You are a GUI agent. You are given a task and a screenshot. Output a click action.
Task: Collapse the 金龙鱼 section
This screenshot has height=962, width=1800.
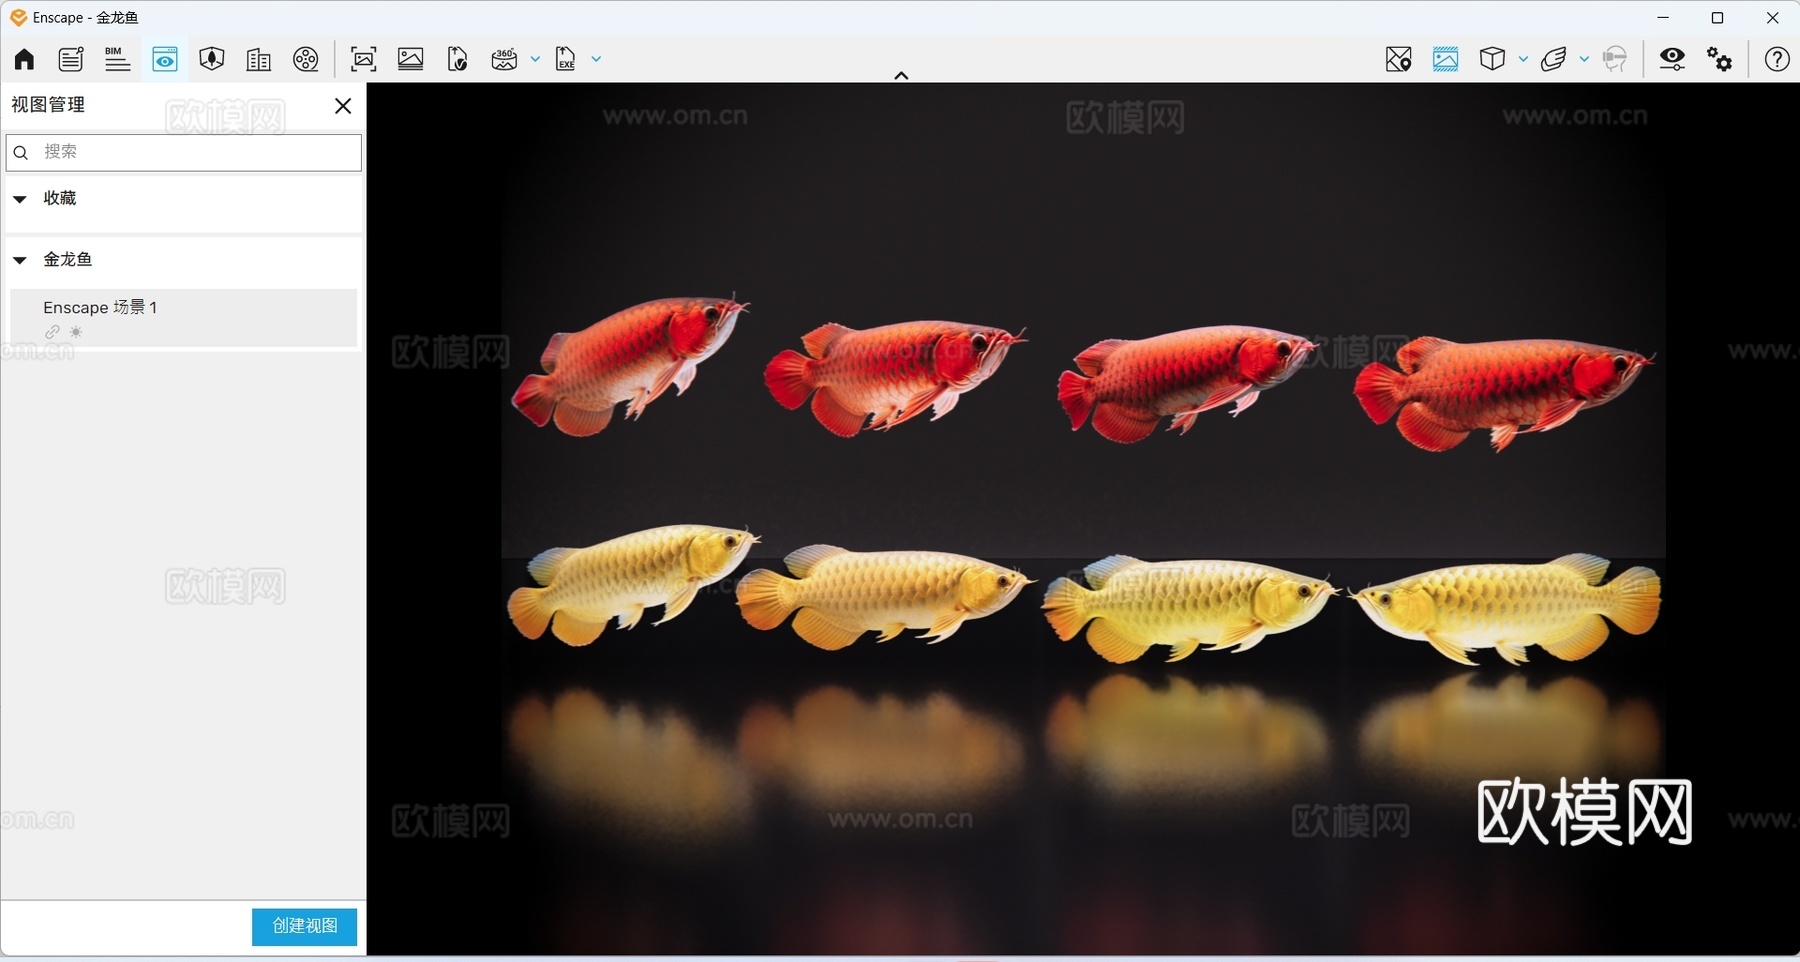(19, 260)
